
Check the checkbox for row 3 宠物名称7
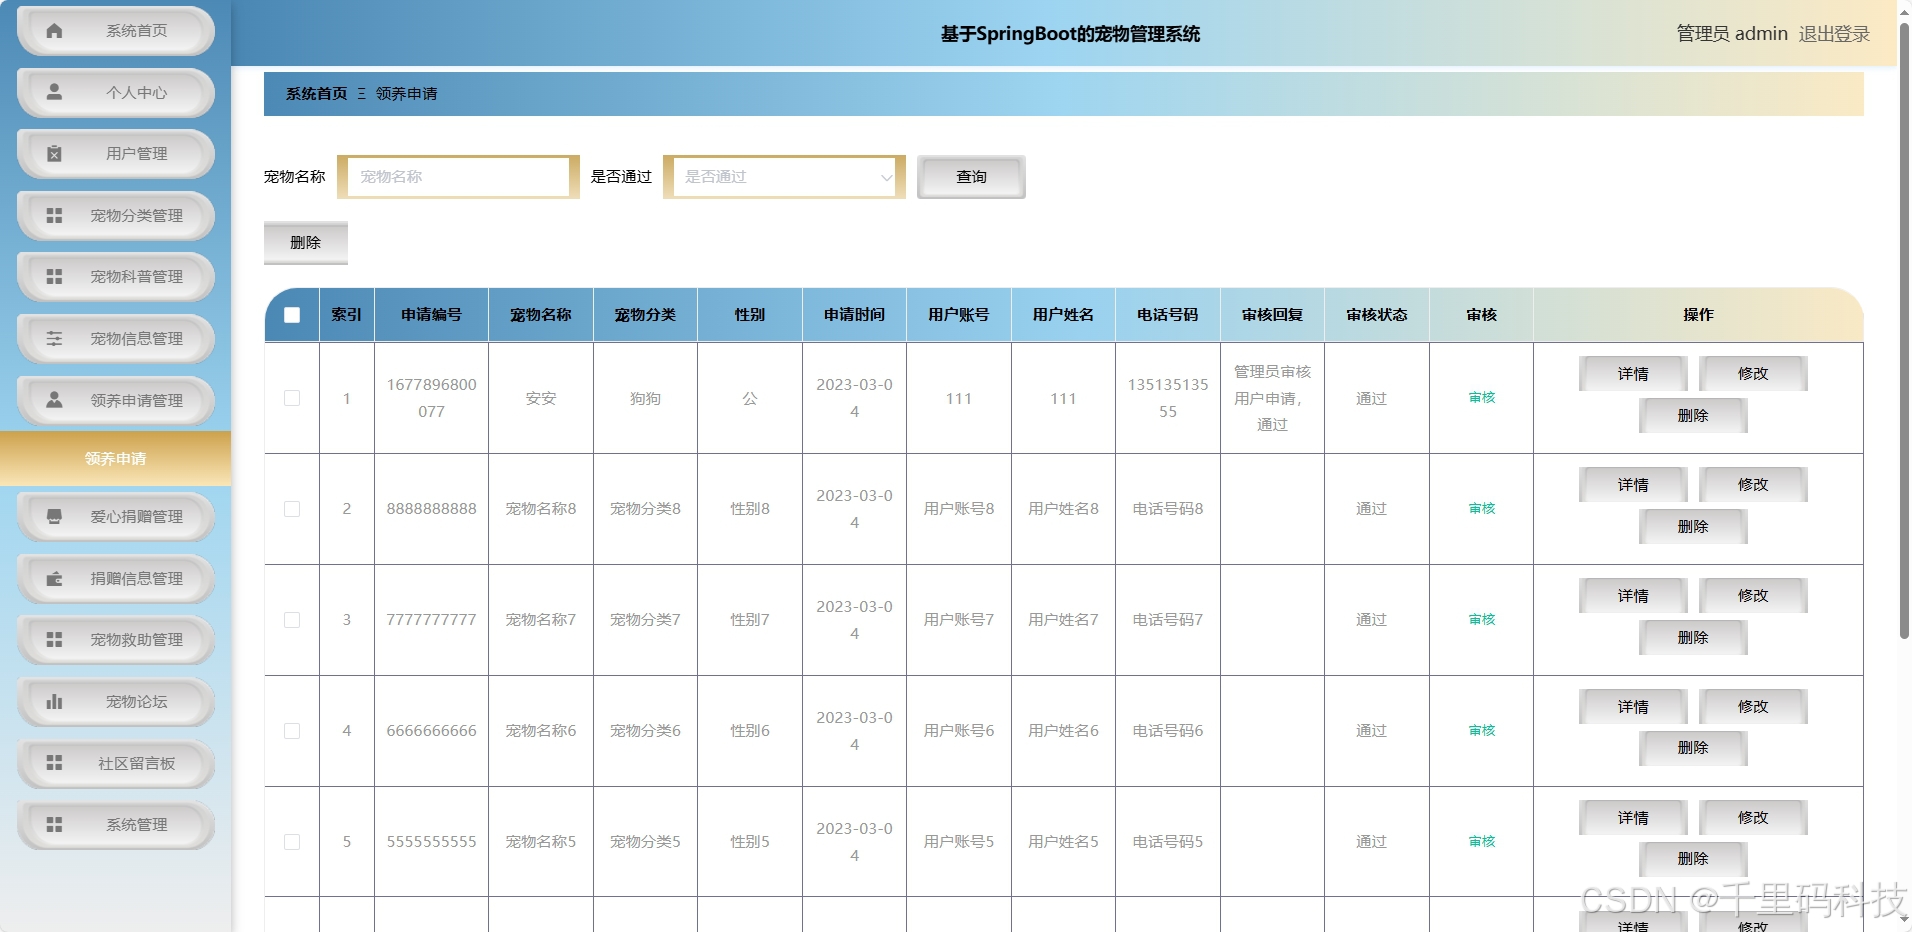pos(292,620)
